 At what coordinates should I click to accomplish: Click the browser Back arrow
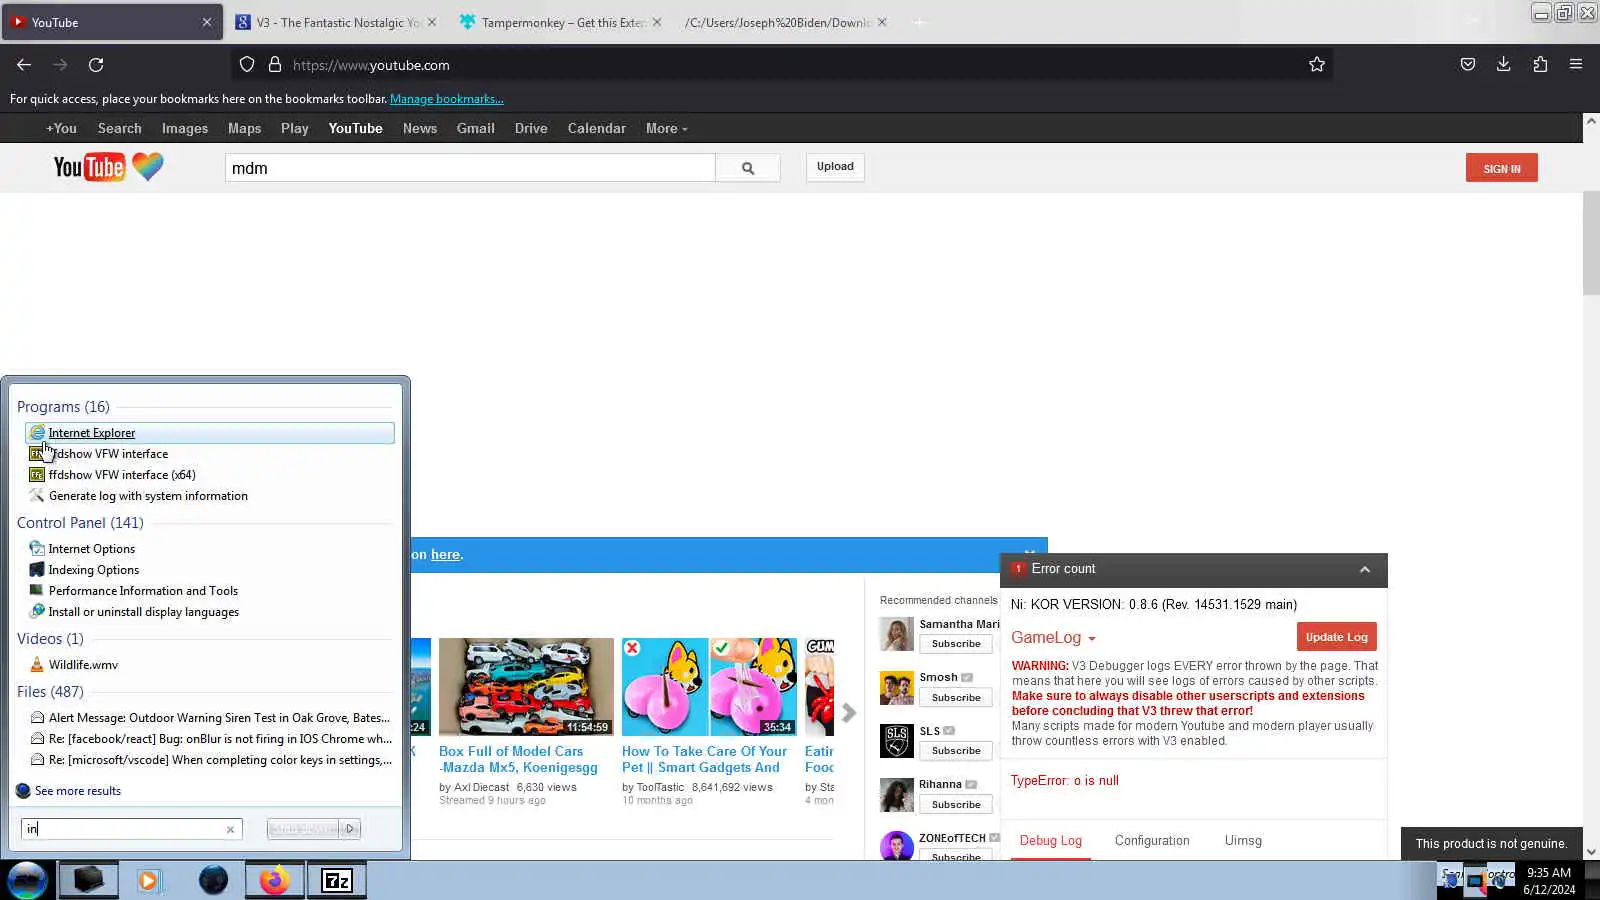click(24, 65)
